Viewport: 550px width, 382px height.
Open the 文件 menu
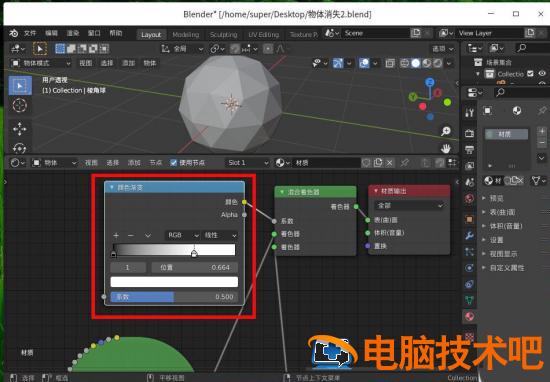click(30, 33)
